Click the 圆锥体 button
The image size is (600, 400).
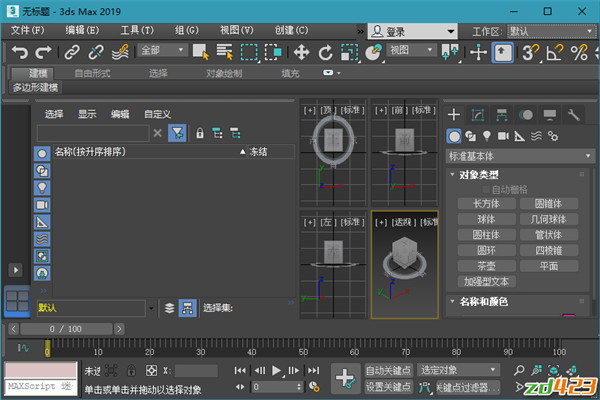(548, 204)
